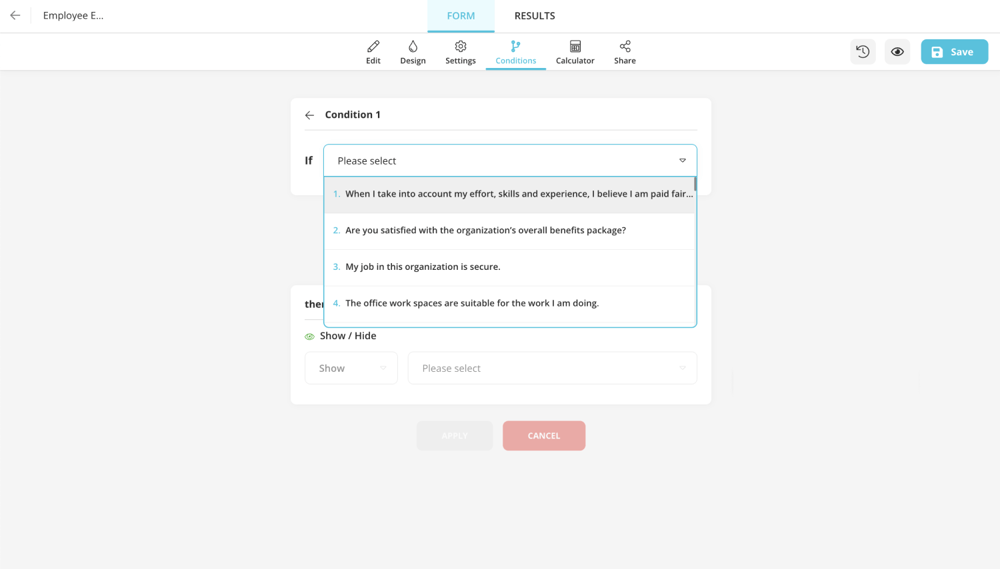The width and height of the screenshot is (1000, 569).
Task: Open the Design droplet tool
Action: click(x=413, y=47)
